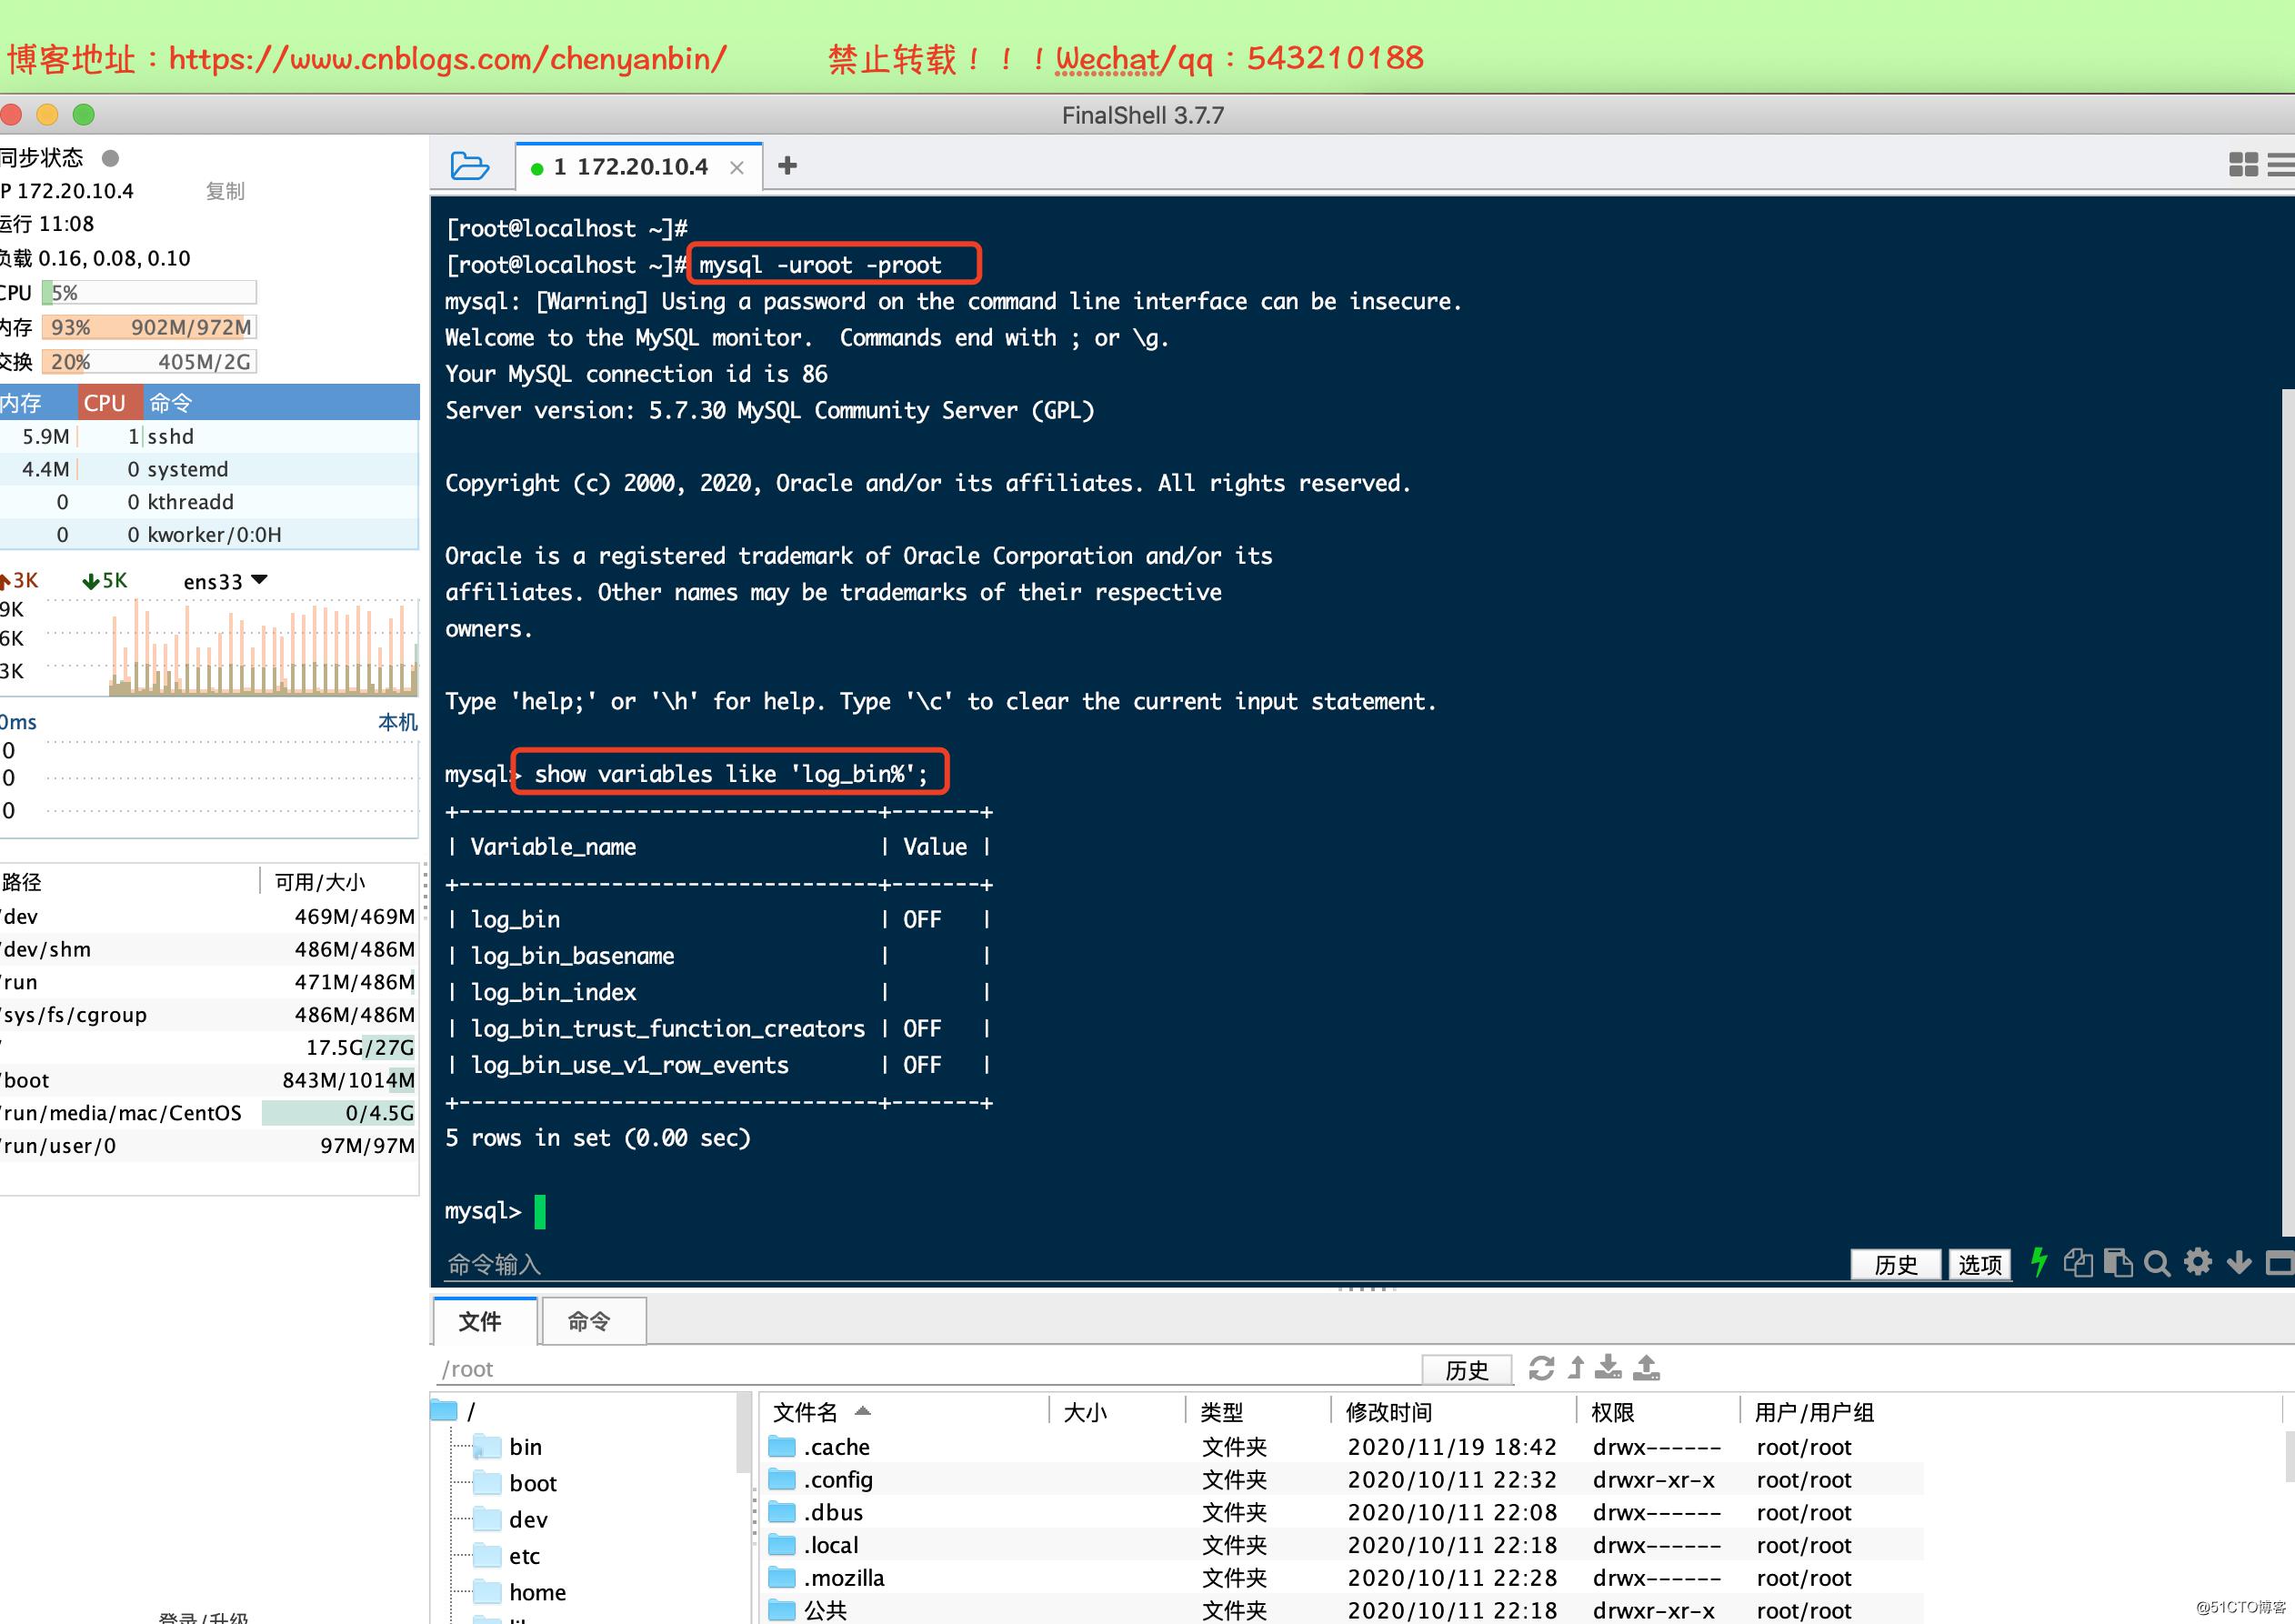Switch to the 命令 tab

(589, 1322)
